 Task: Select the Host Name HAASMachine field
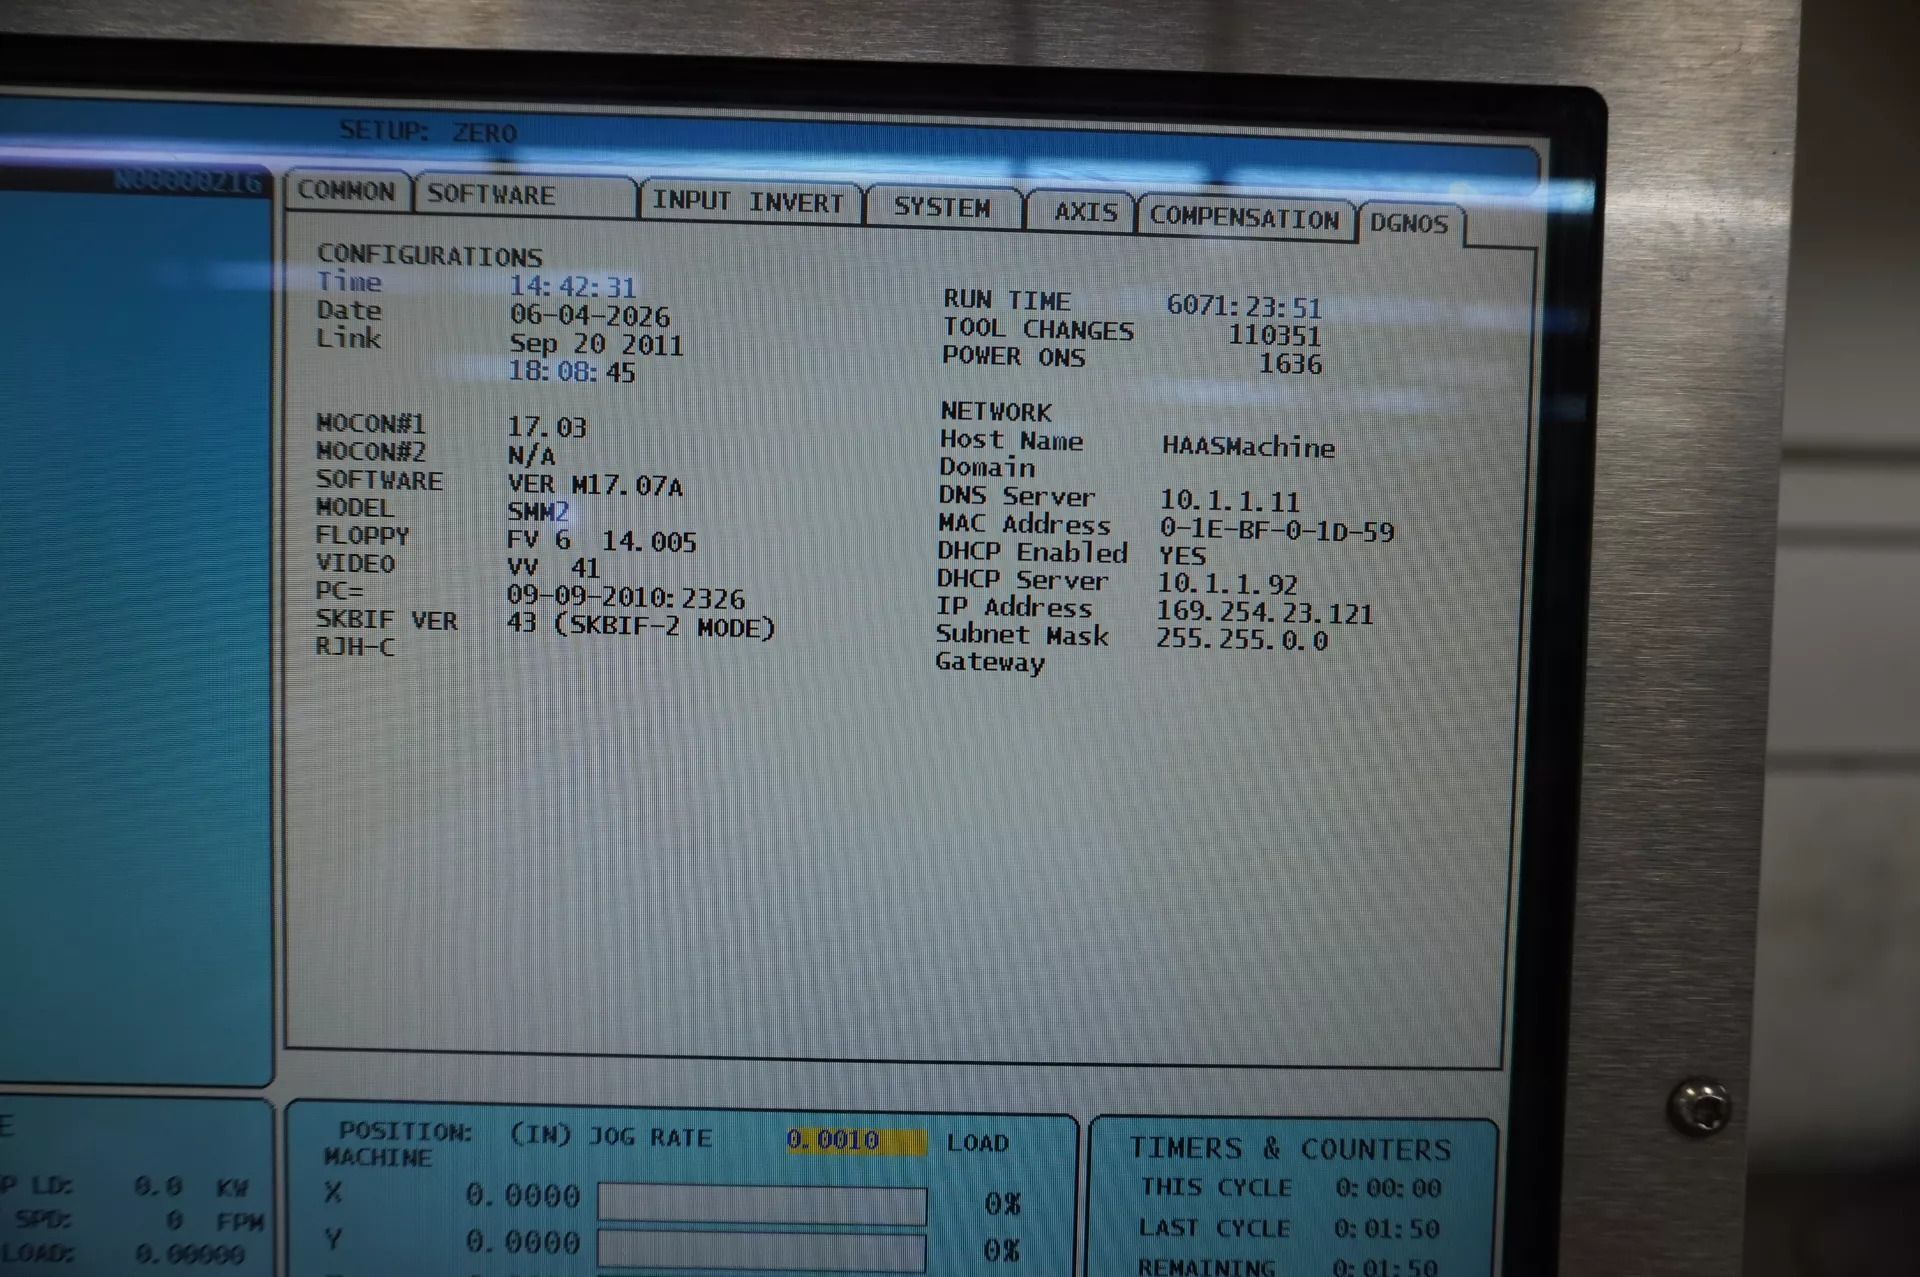[1248, 447]
